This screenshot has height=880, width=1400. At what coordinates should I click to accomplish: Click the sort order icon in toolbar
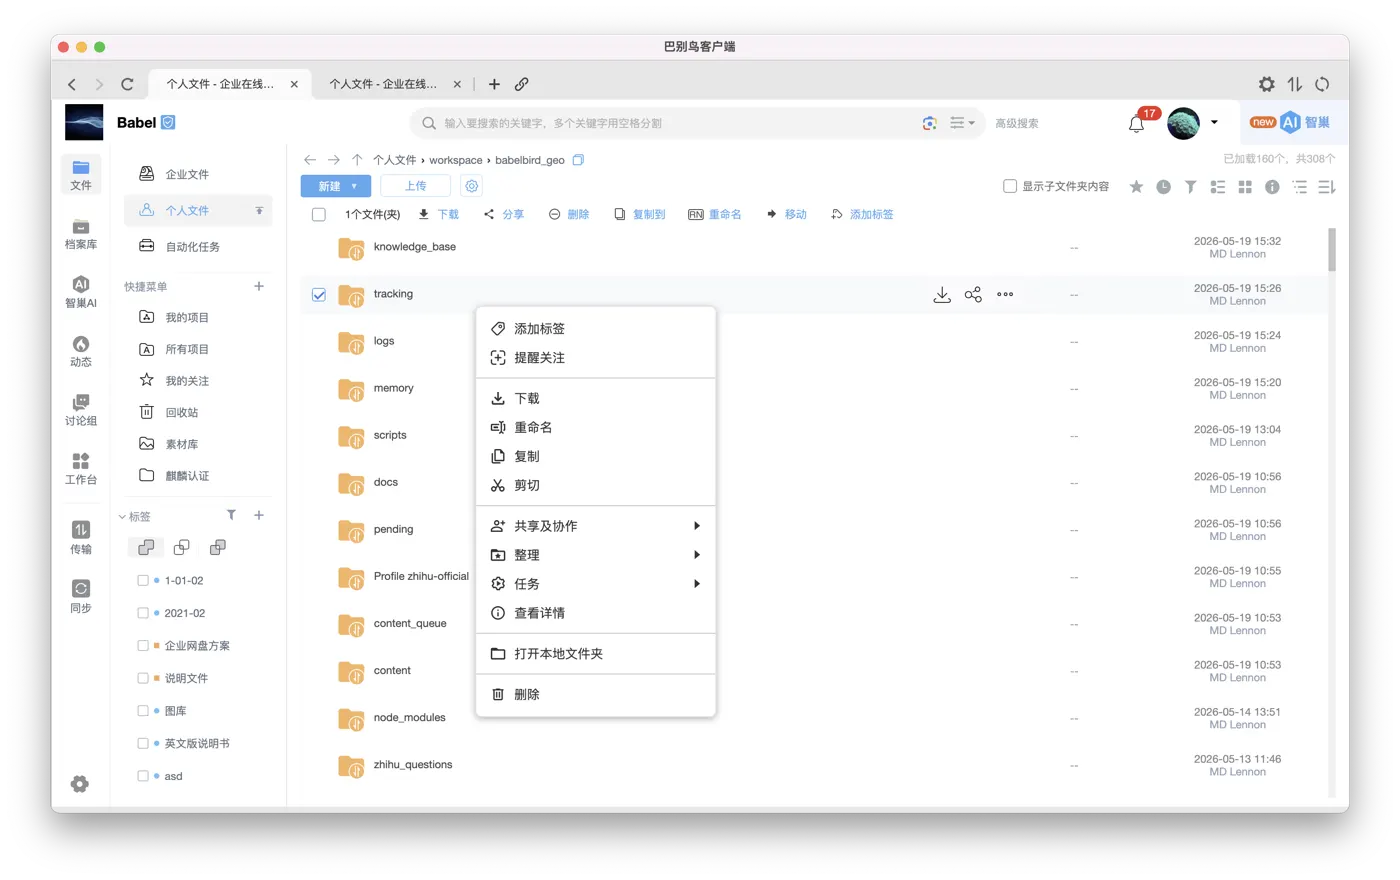coord(1327,187)
